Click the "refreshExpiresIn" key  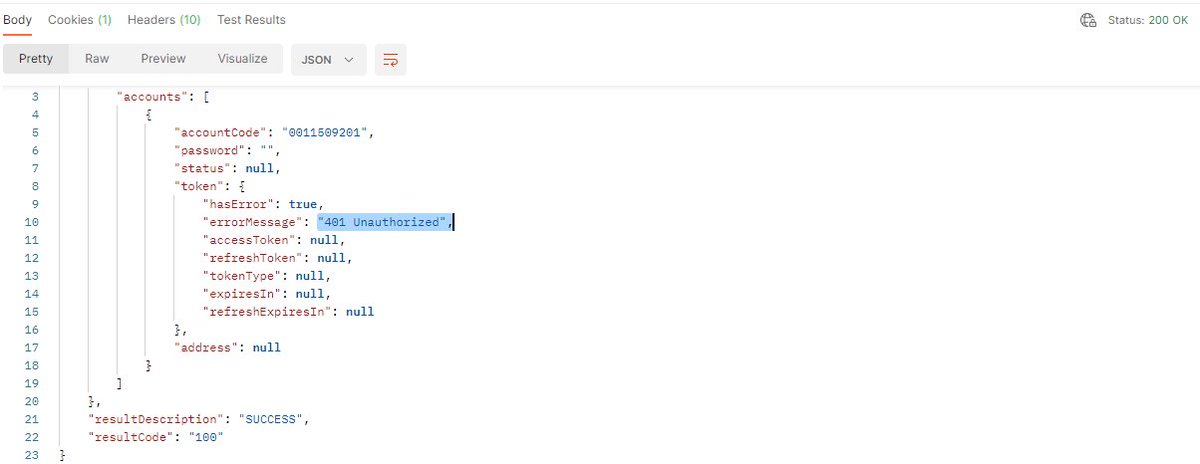267,312
